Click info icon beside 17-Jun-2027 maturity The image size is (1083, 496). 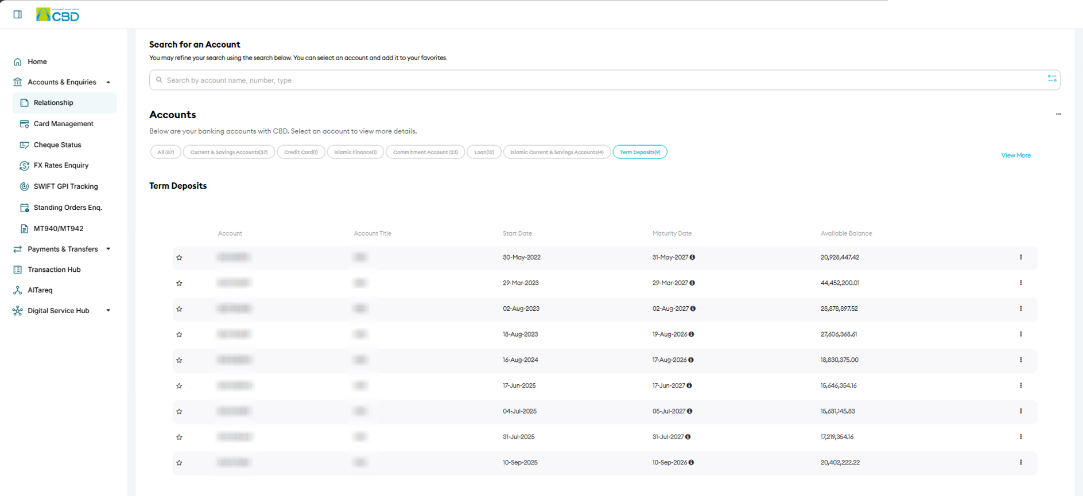point(689,385)
